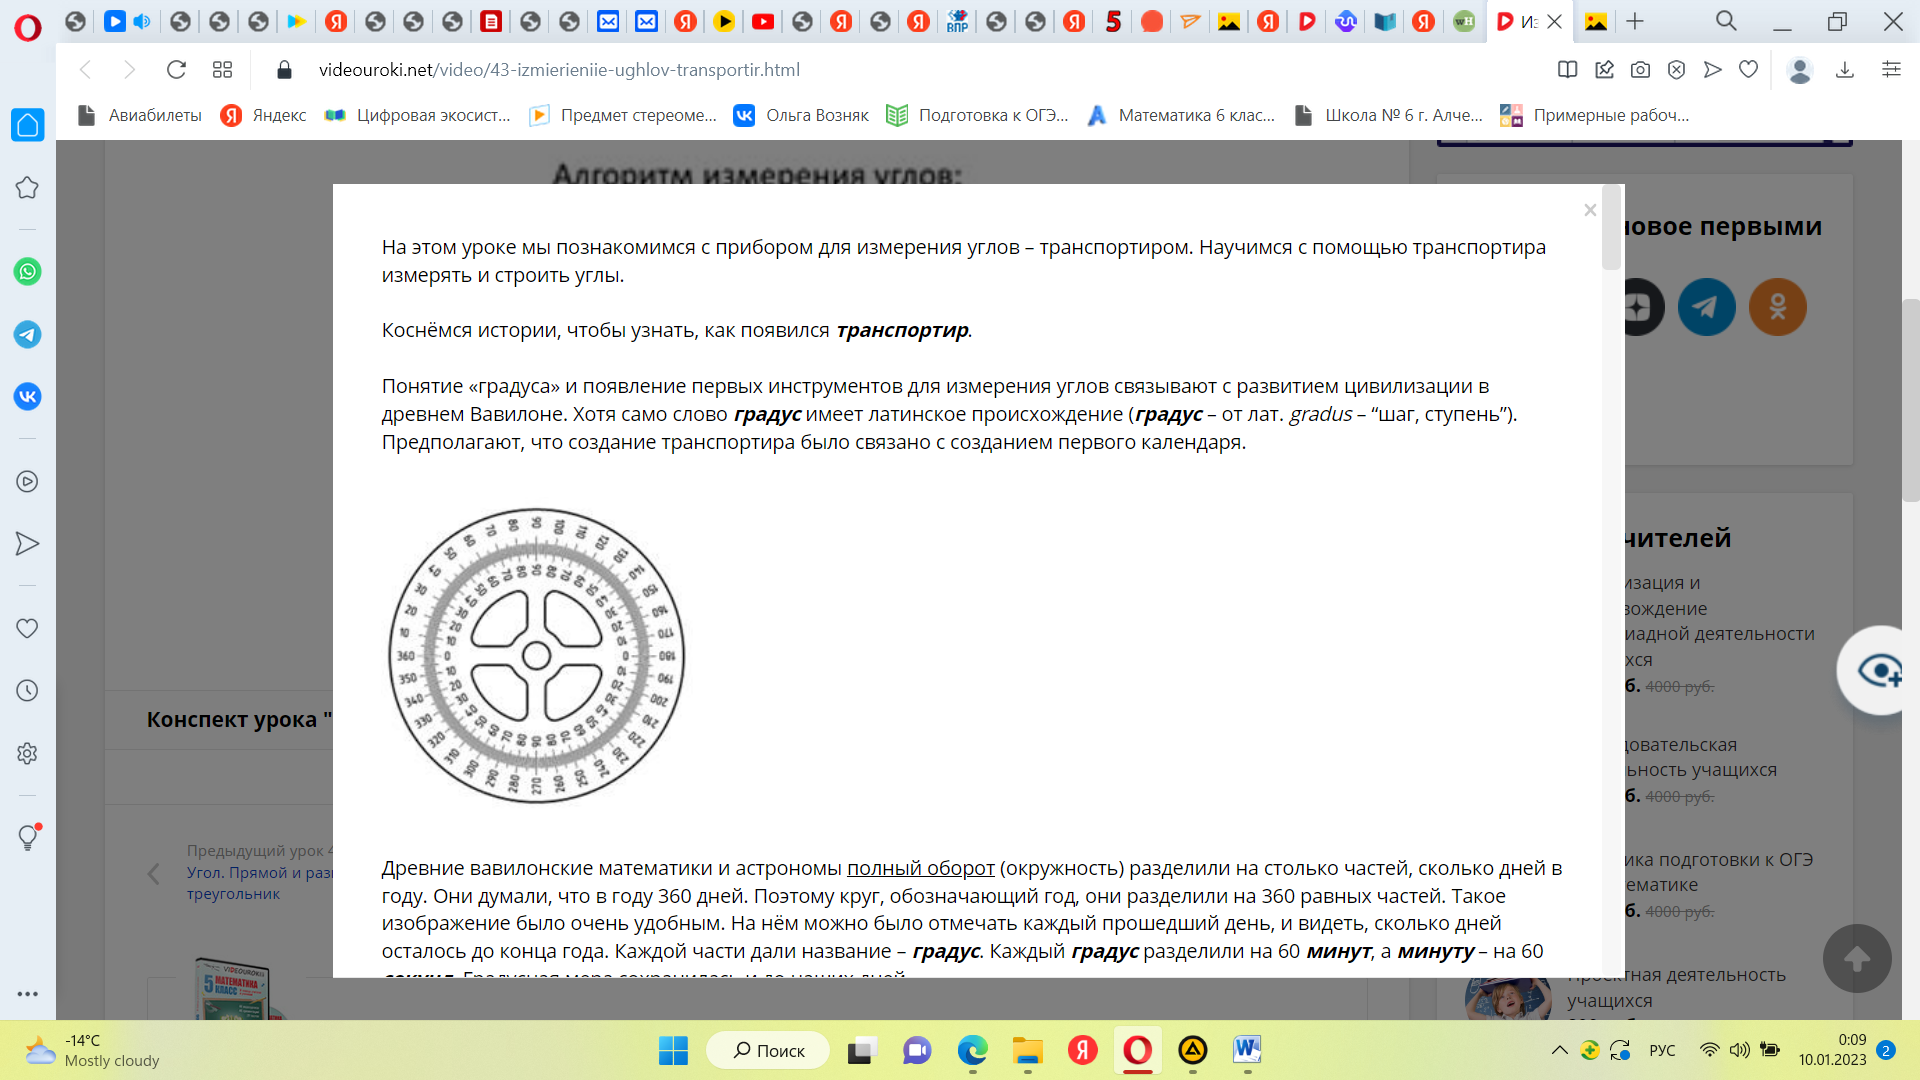Open the Школа № 6 г. Алче... bookmark
Viewport: 1920px width, 1080px height.
1389,115
